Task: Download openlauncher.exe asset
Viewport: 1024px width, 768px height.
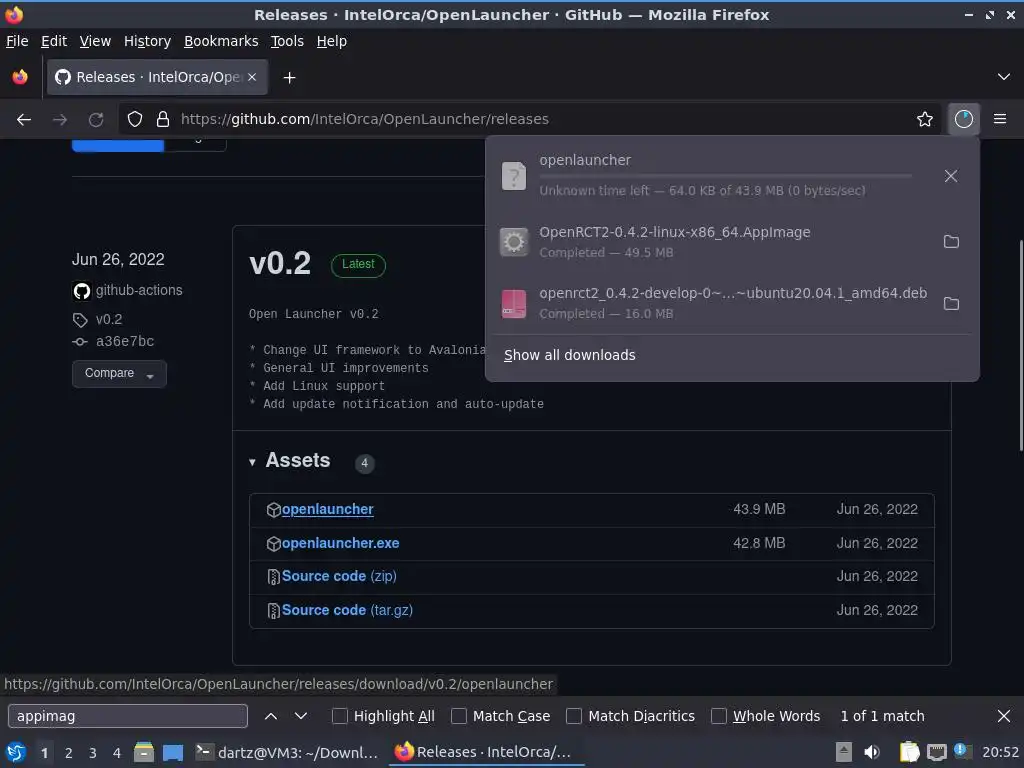Action: pyautogui.click(x=340, y=543)
